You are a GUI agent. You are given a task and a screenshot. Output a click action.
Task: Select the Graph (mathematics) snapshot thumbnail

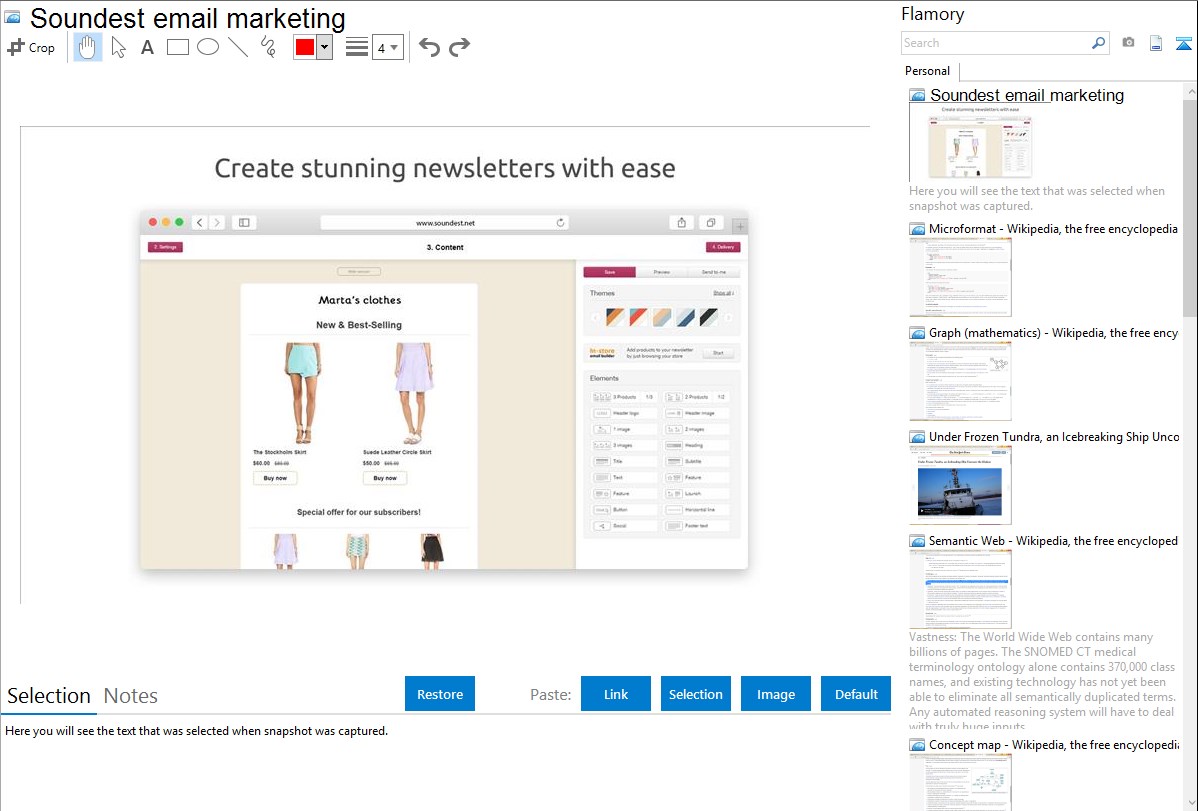960,381
